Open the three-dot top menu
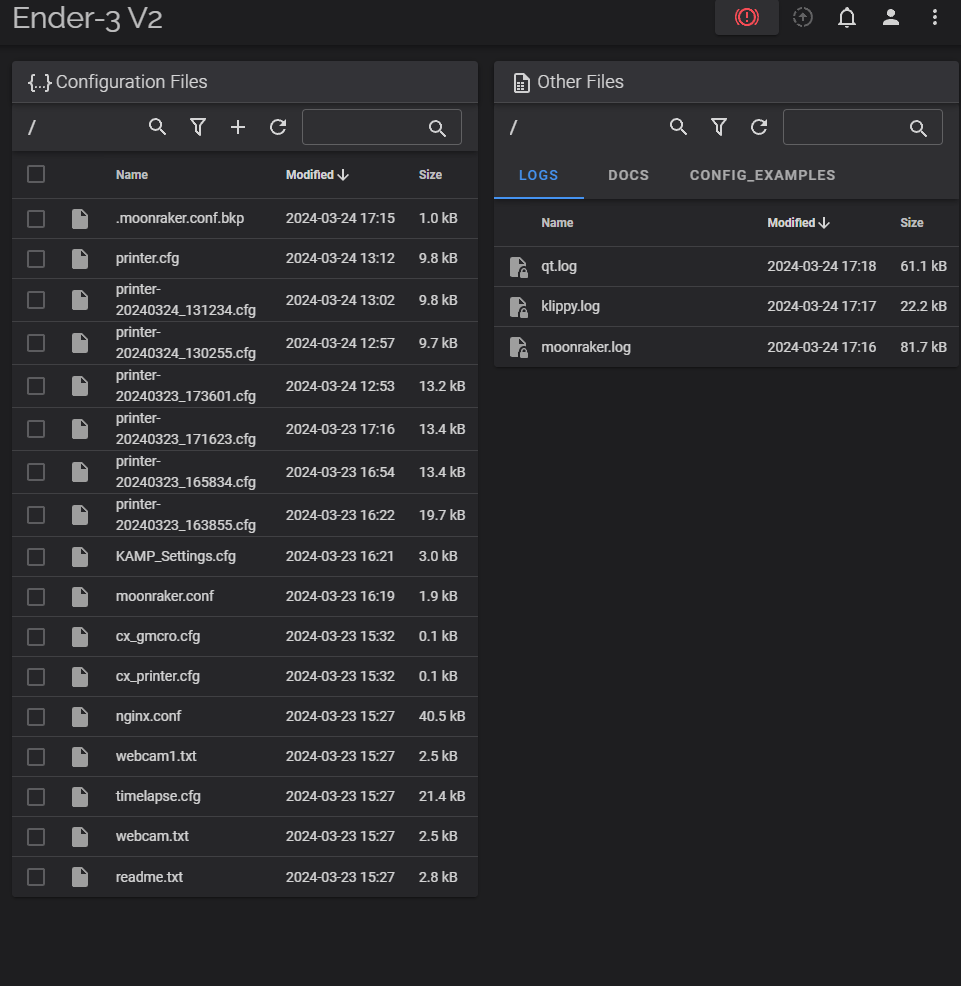This screenshot has width=961, height=986. point(935,17)
